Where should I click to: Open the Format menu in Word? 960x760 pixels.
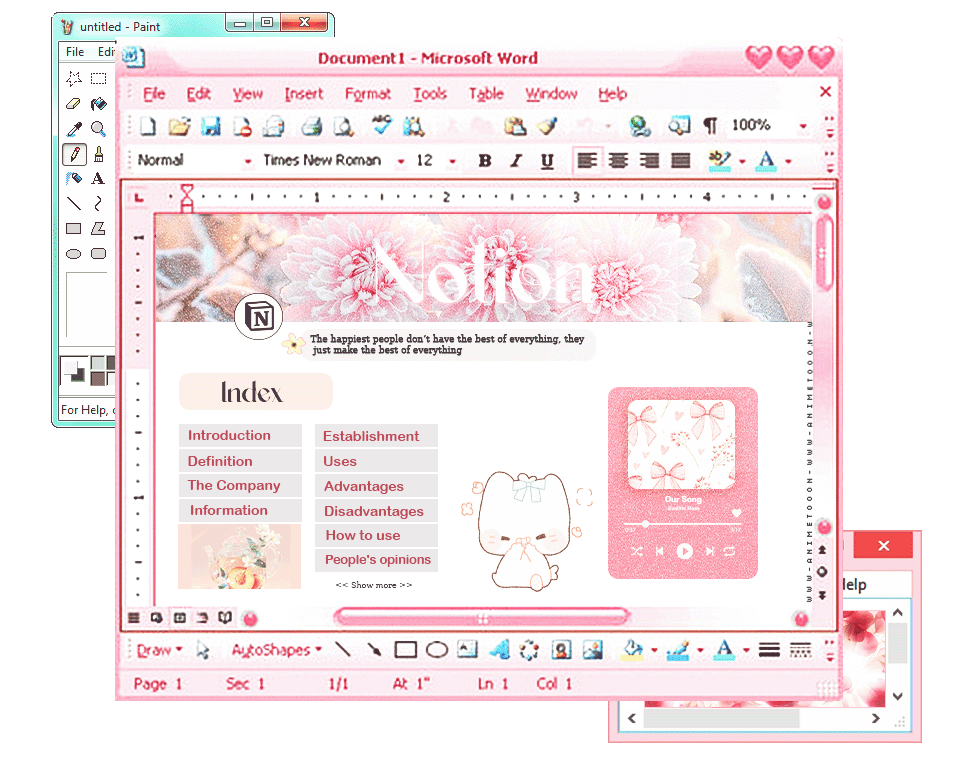tap(367, 94)
